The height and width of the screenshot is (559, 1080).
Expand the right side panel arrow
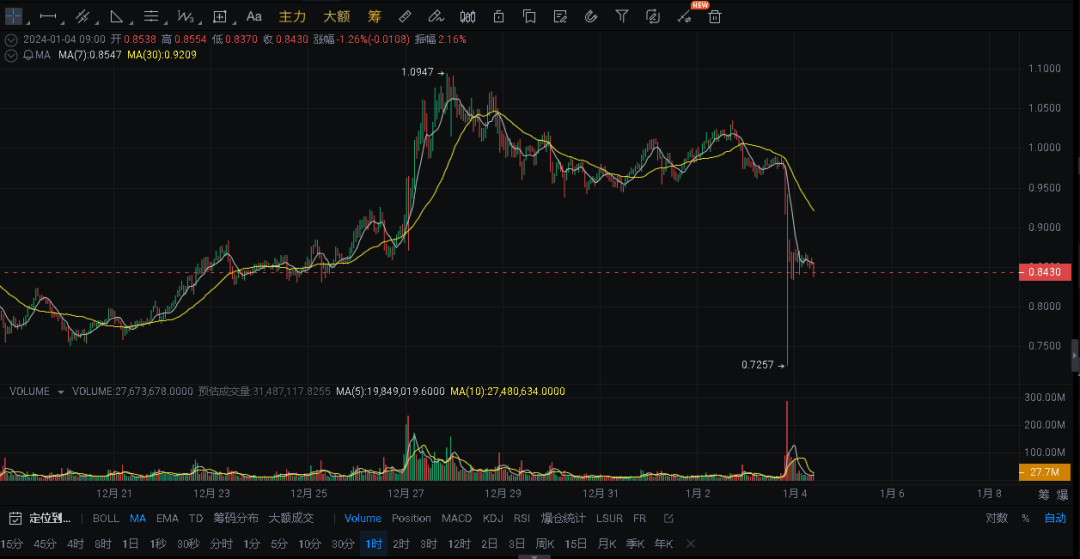point(1075,356)
